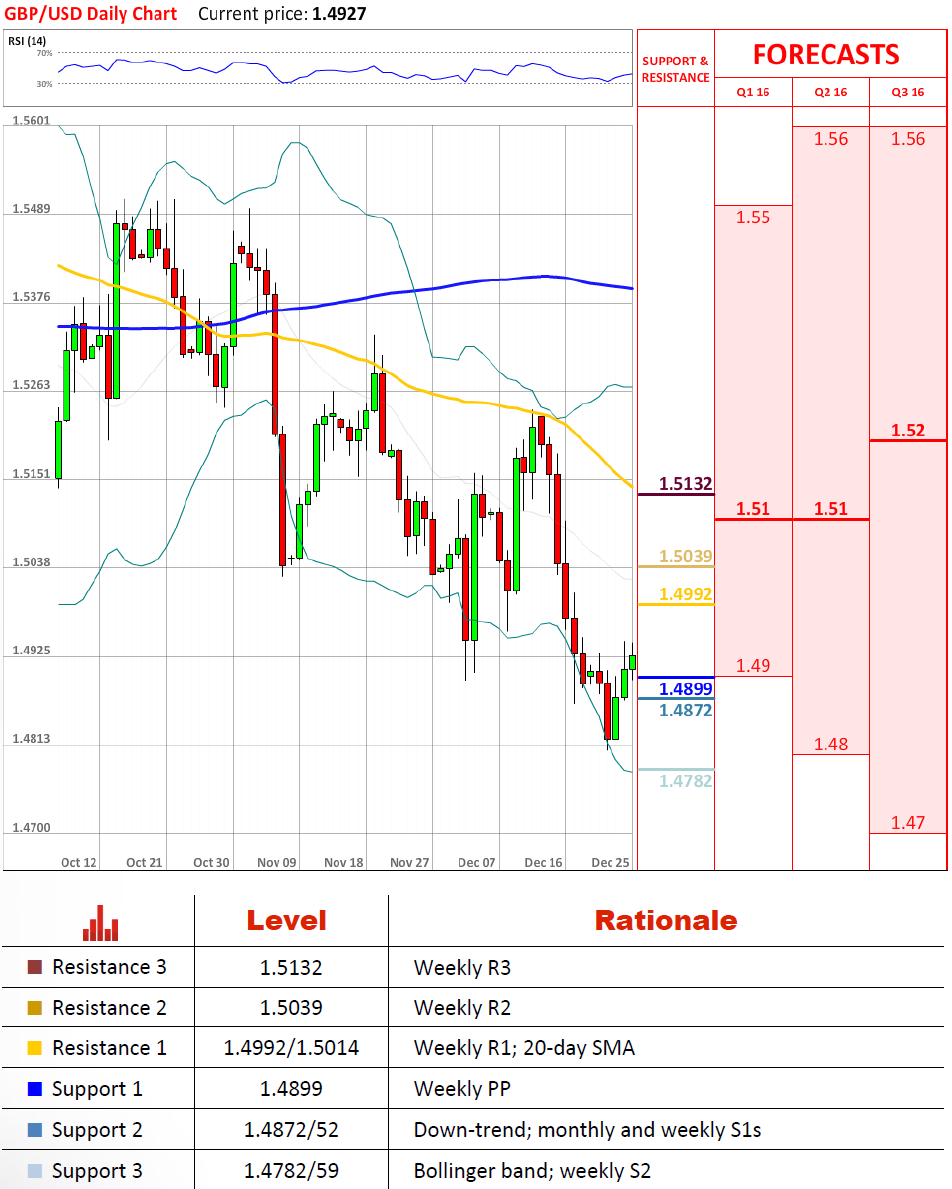Click the 'Weekly R2' rationale cell
Screen dimensions: 952x1189
(x=462, y=1008)
